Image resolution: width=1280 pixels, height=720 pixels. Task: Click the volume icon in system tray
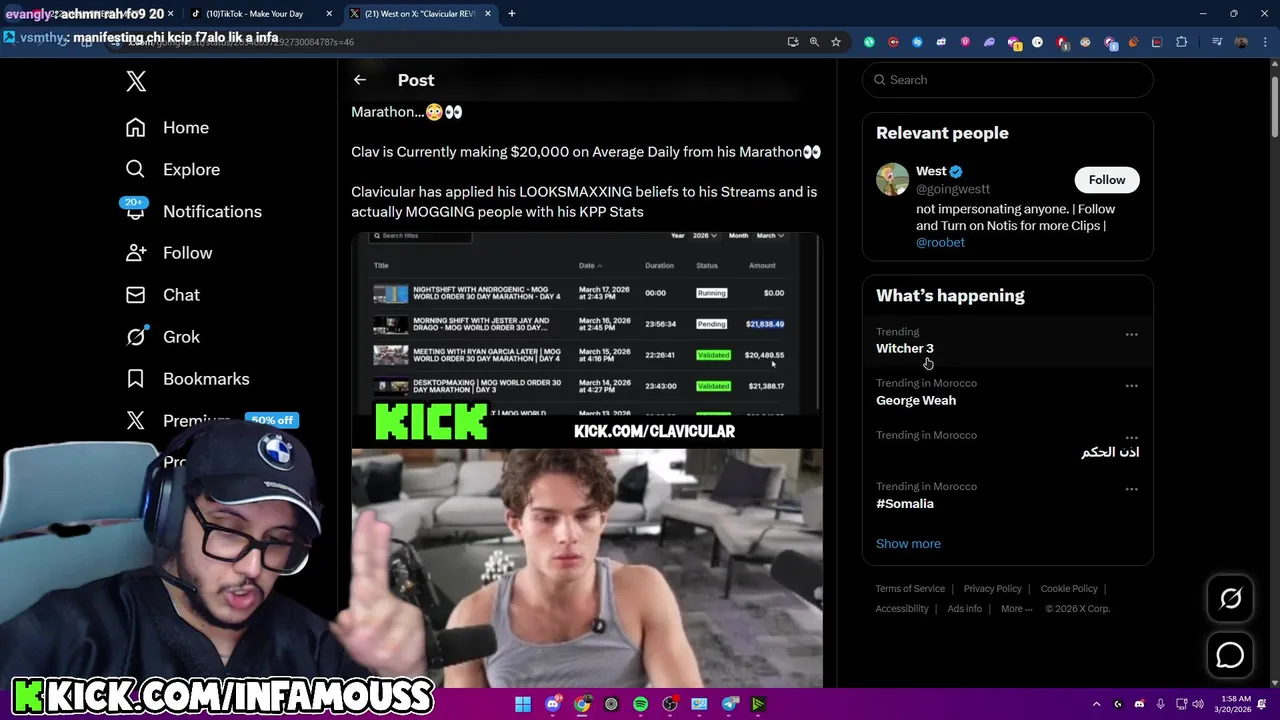point(1198,704)
